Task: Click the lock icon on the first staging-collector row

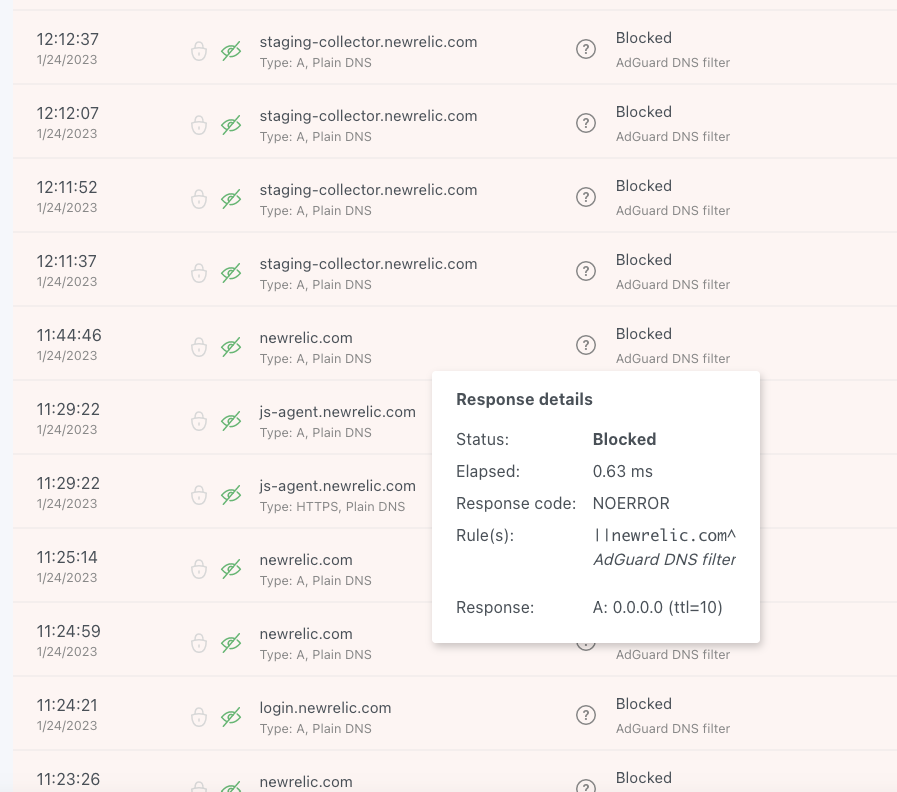Action: pos(198,49)
